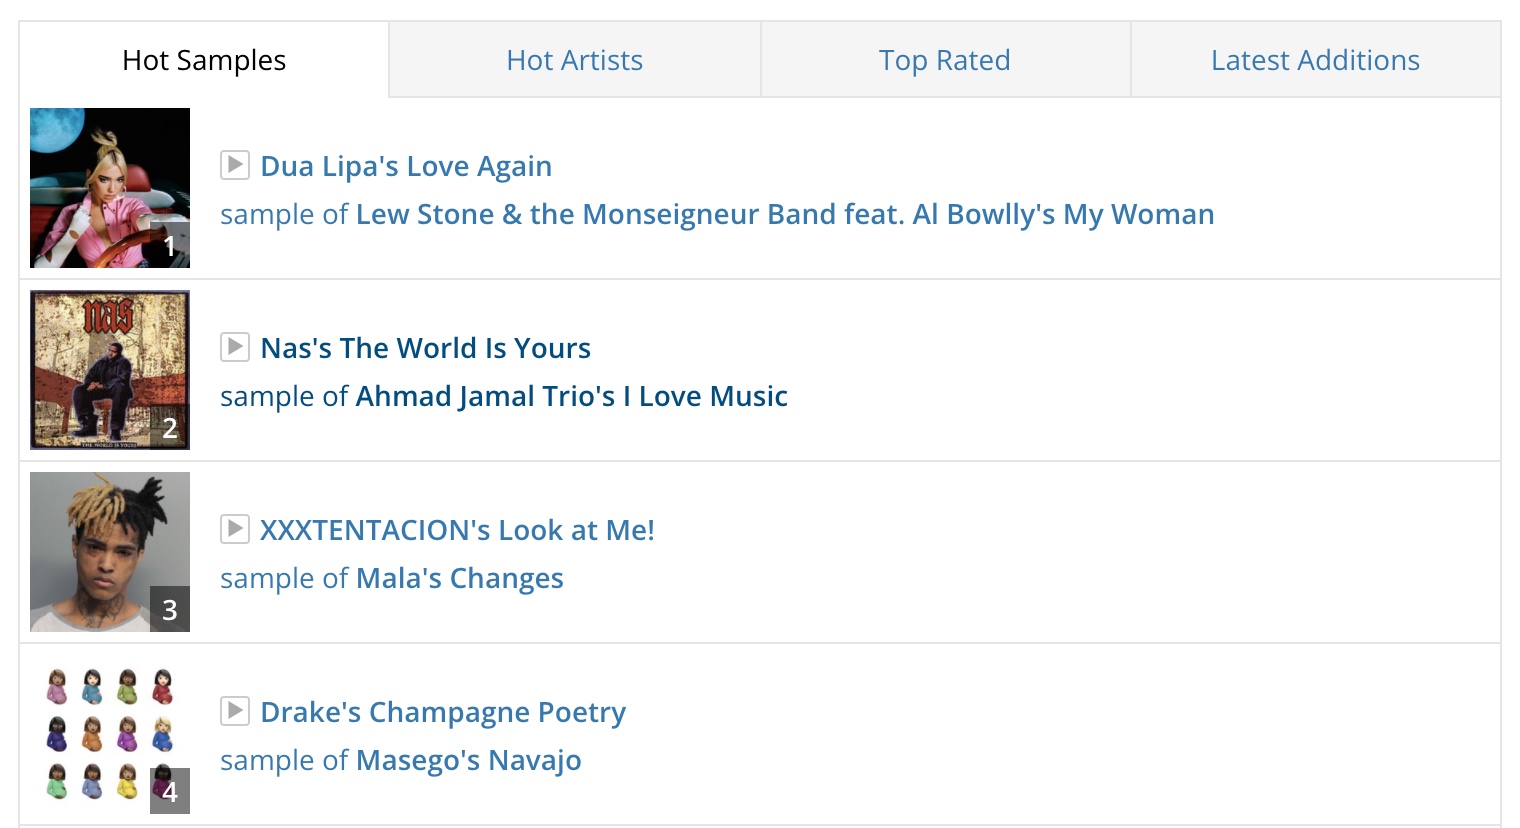Switch to the Hot Samples tab
1520x828 pixels.
pyautogui.click(x=204, y=60)
